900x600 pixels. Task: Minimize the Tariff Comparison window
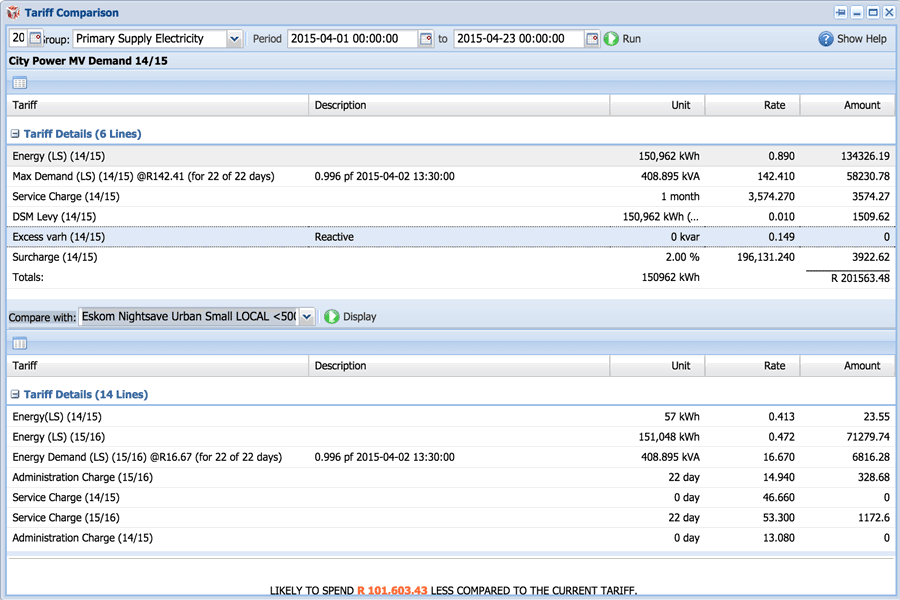click(857, 12)
